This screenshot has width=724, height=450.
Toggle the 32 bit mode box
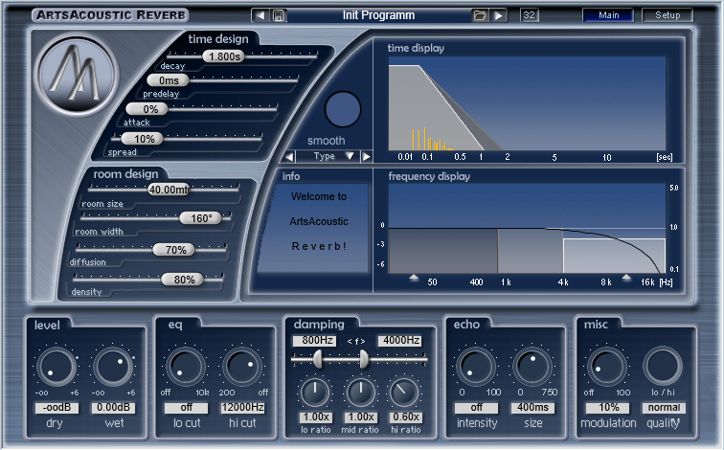pyautogui.click(x=529, y=15)
